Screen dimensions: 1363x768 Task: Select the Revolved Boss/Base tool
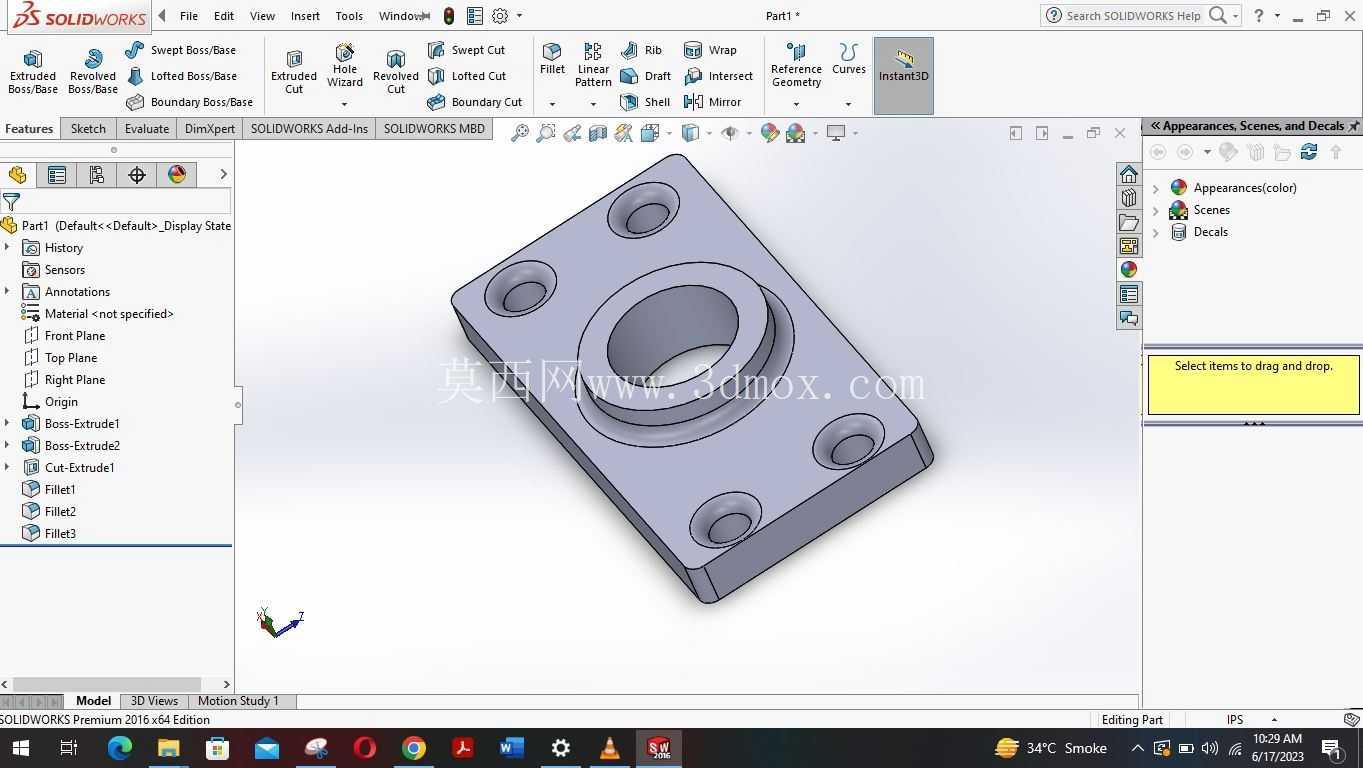pos(93,72)
